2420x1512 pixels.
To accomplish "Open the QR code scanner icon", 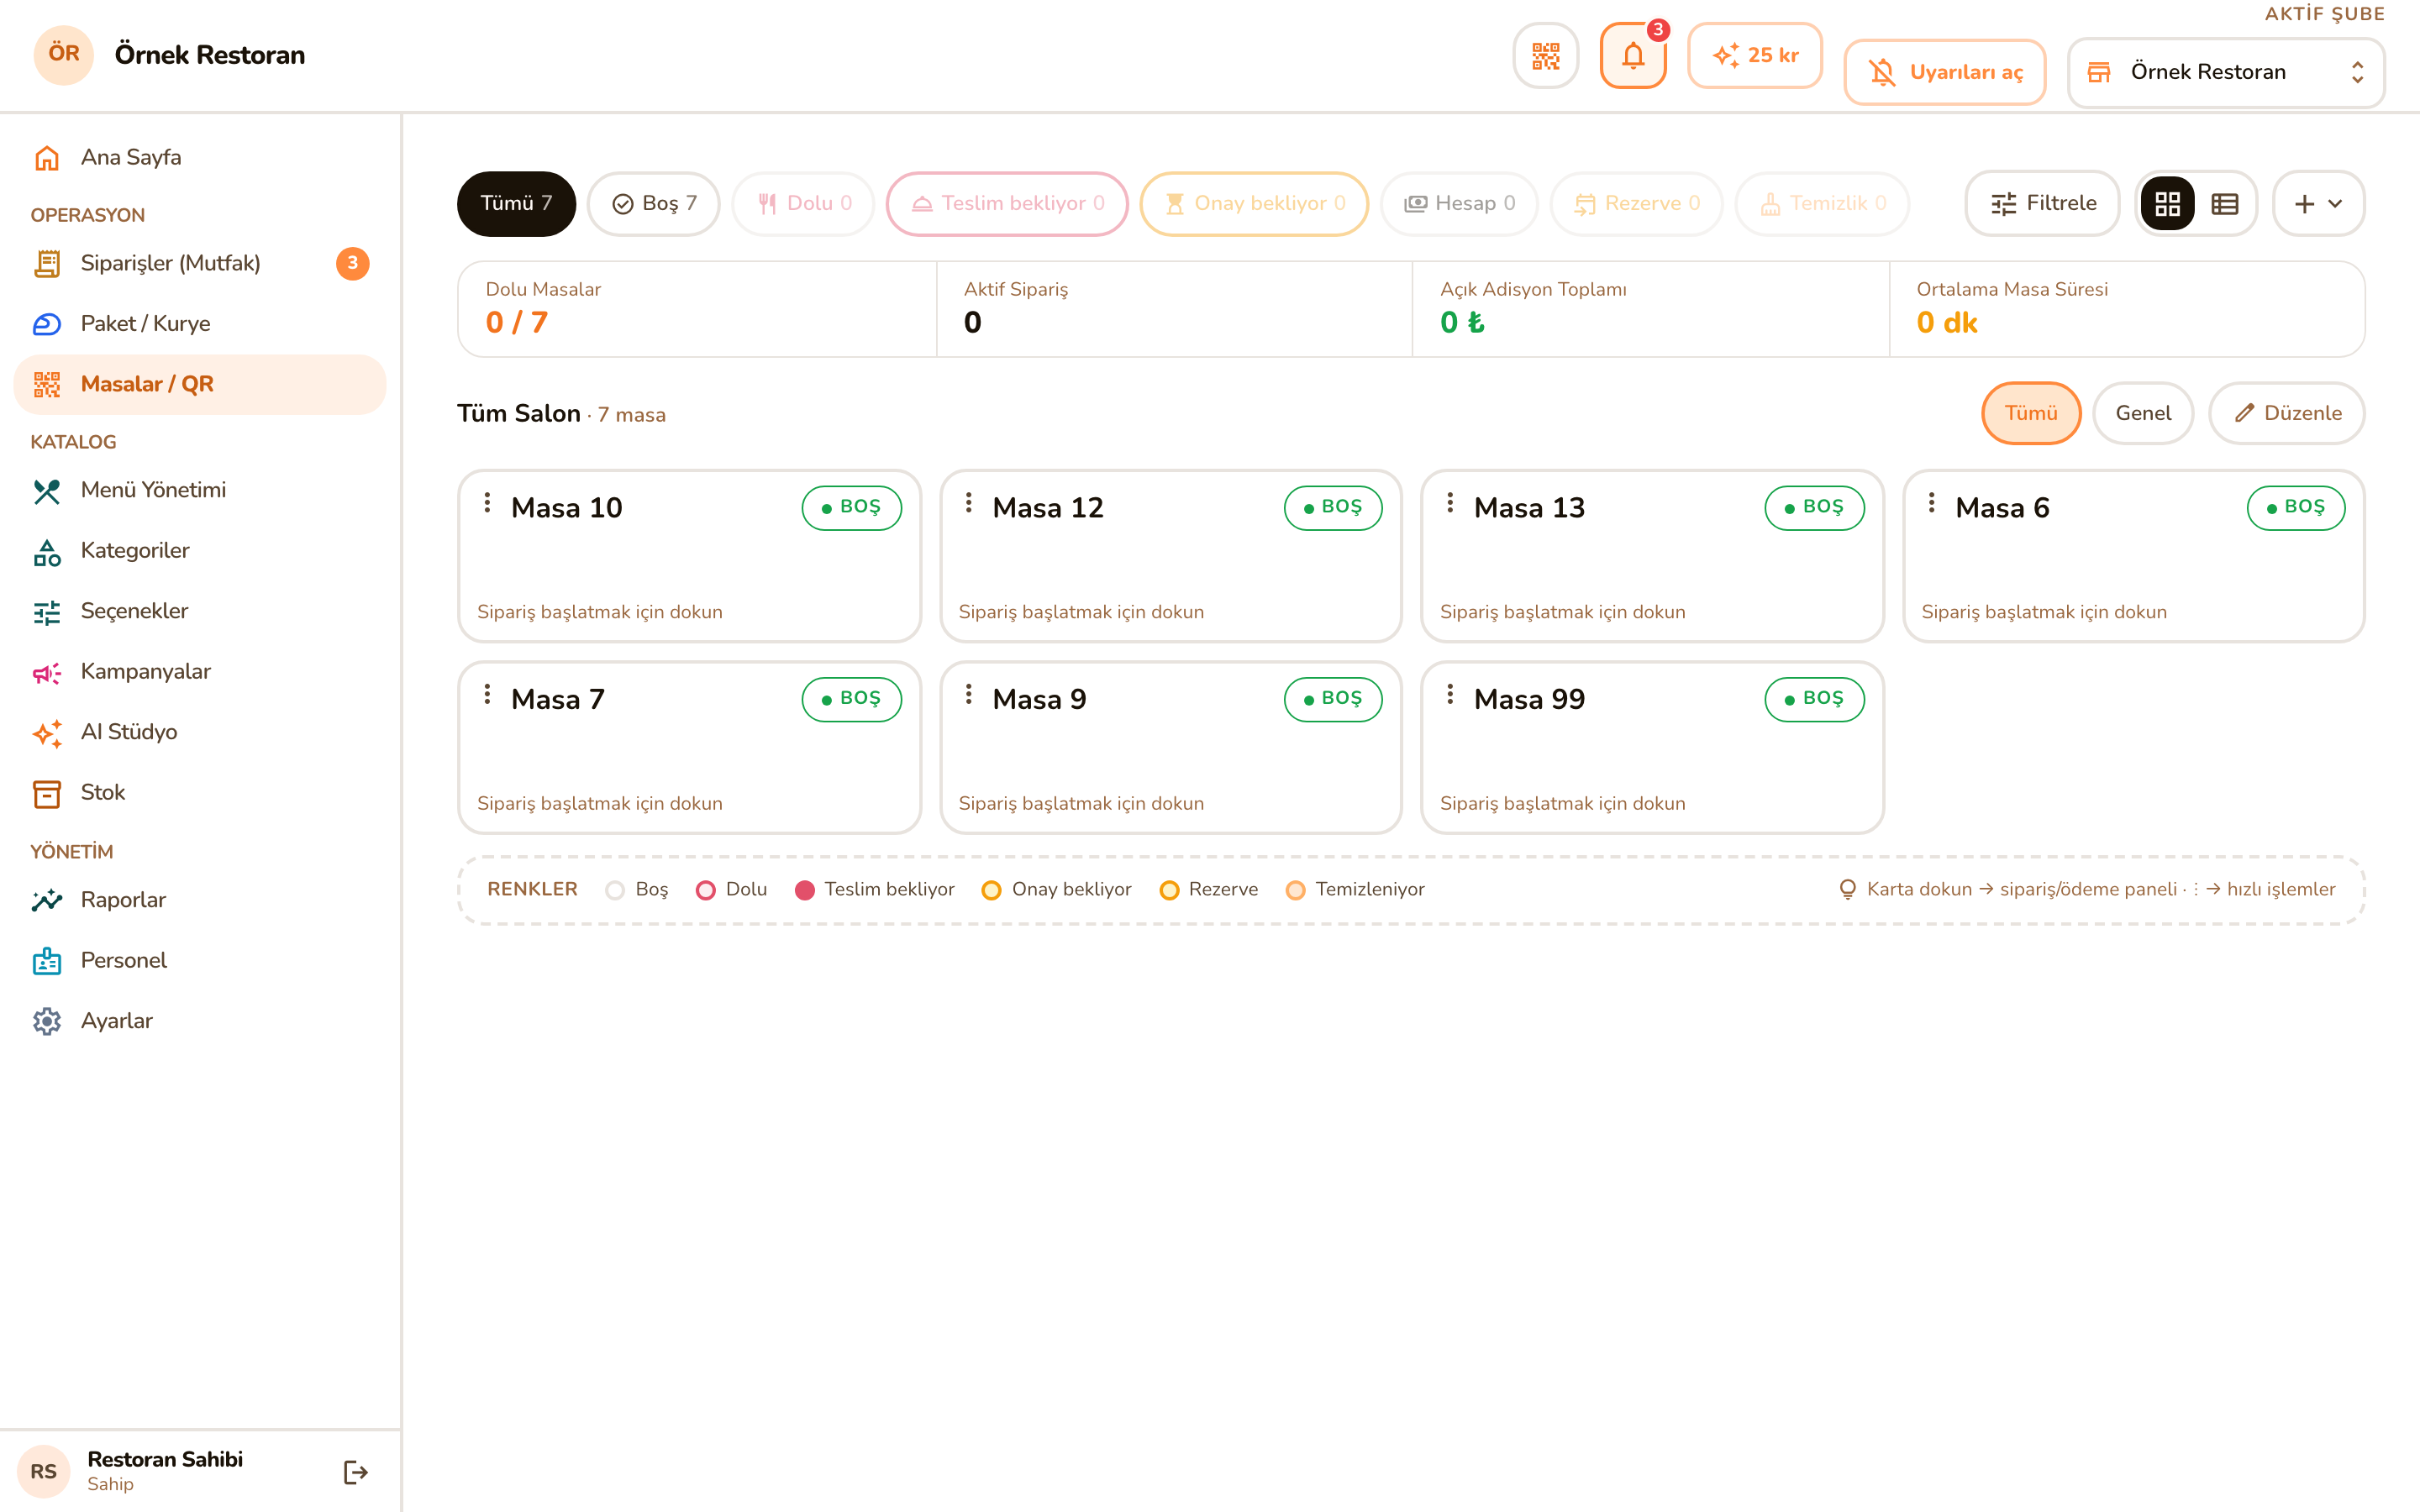I will pos(1545,56).
